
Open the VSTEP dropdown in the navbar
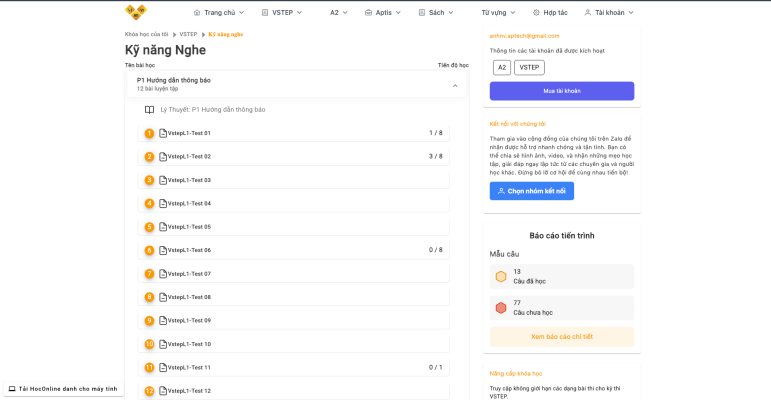pos(282,12)
